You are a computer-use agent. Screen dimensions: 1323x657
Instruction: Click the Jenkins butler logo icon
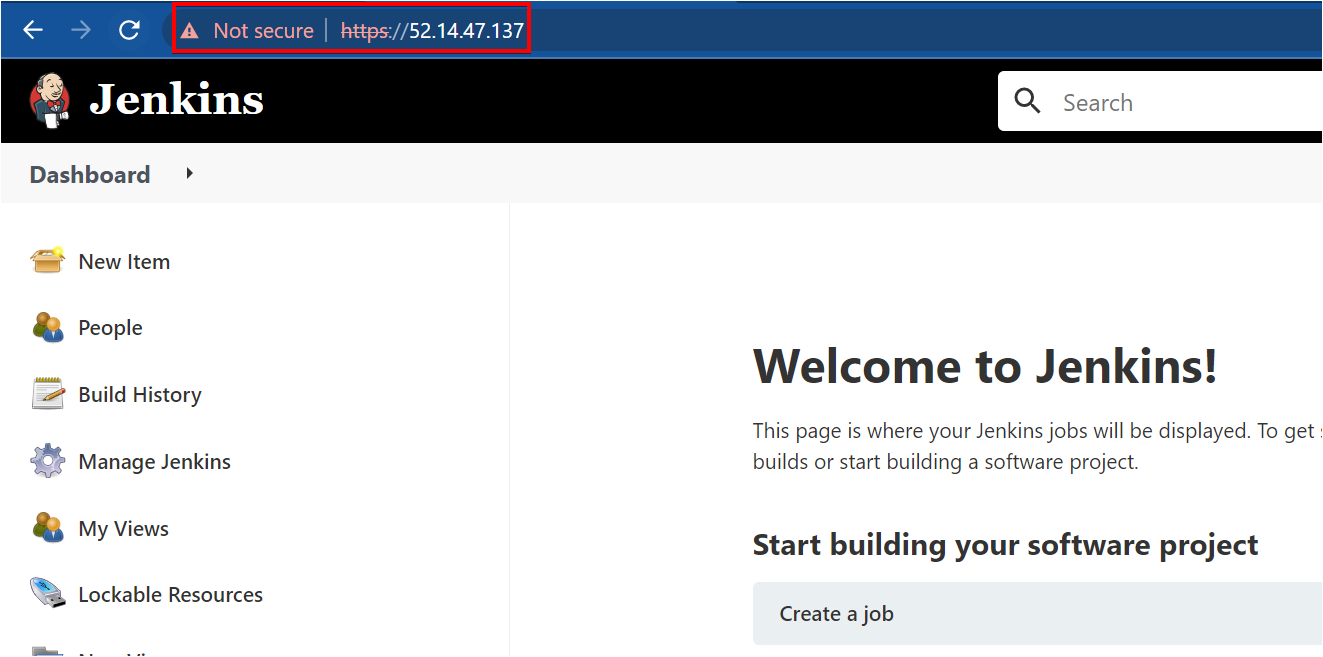point(50,101)
